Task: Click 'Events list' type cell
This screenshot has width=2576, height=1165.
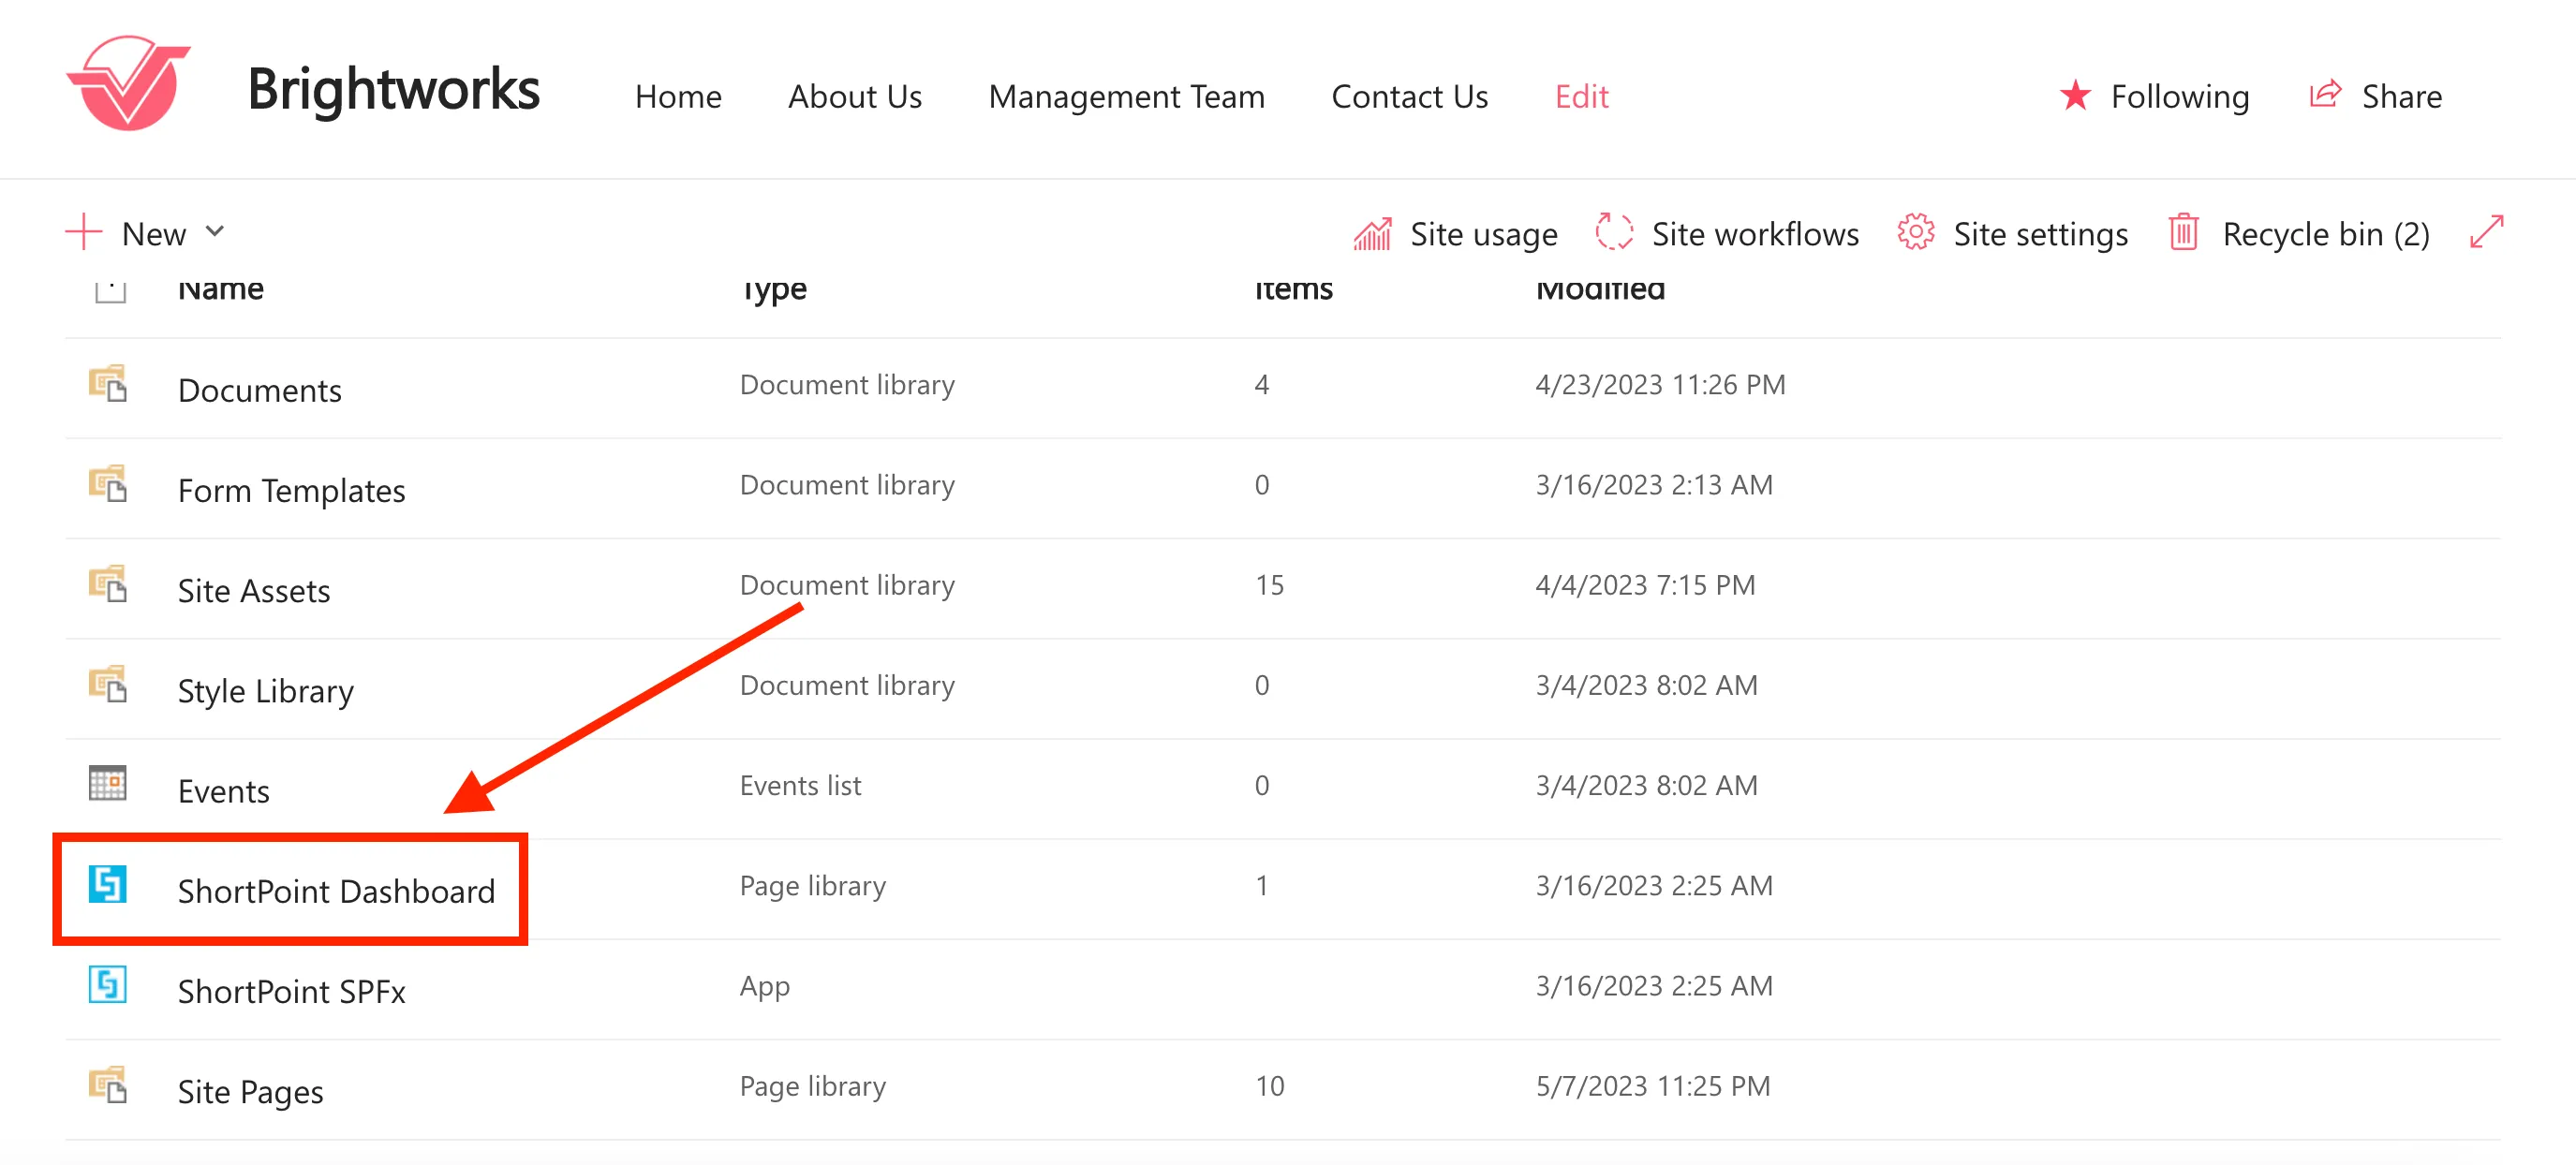Action: (x=800, y=785)
